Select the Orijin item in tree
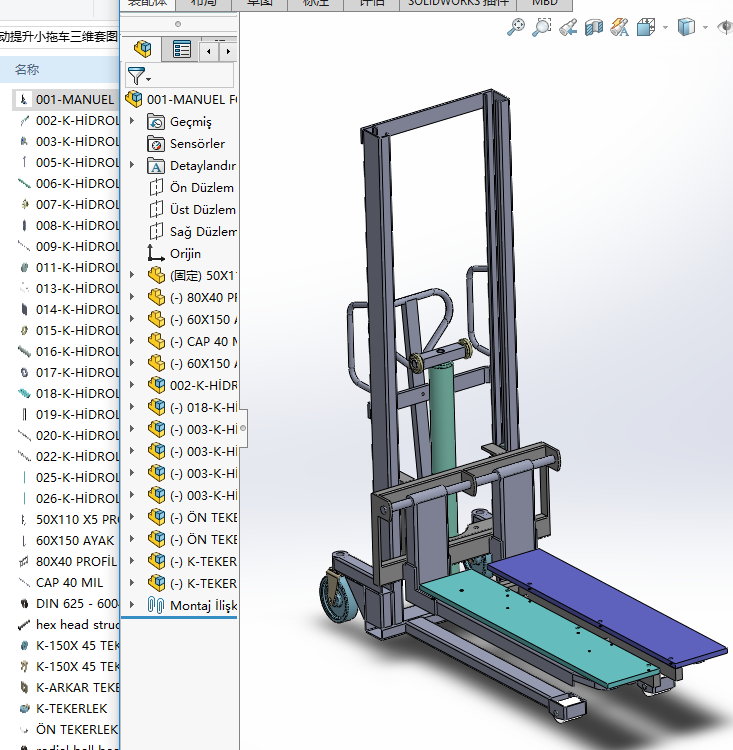 pyautogui.click(x=185, y=253)
